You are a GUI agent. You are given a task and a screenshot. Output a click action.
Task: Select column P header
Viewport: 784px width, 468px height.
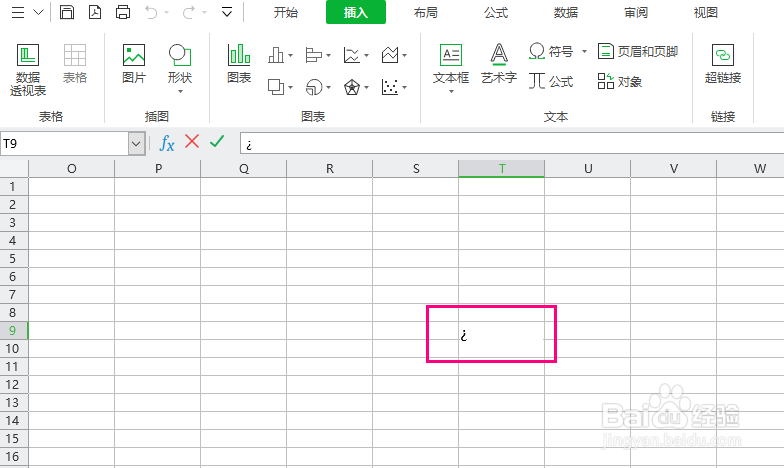[x=158, y=168]
